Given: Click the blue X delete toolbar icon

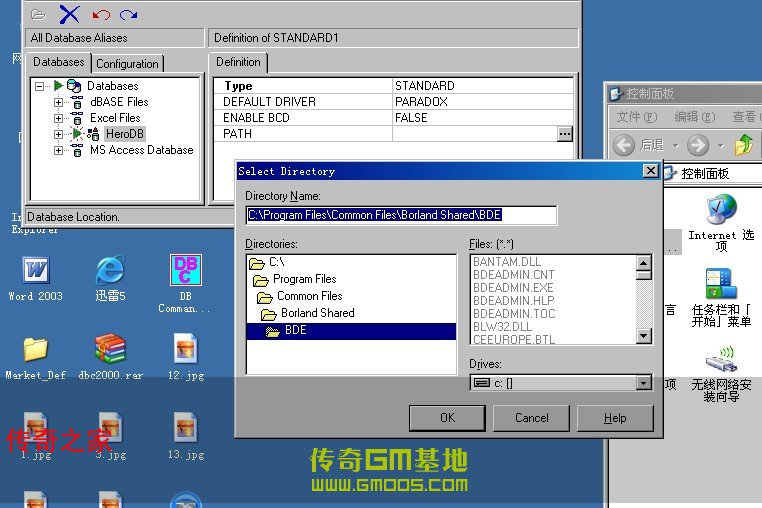Looking at the screenshot, I should [x=69, y=14].
